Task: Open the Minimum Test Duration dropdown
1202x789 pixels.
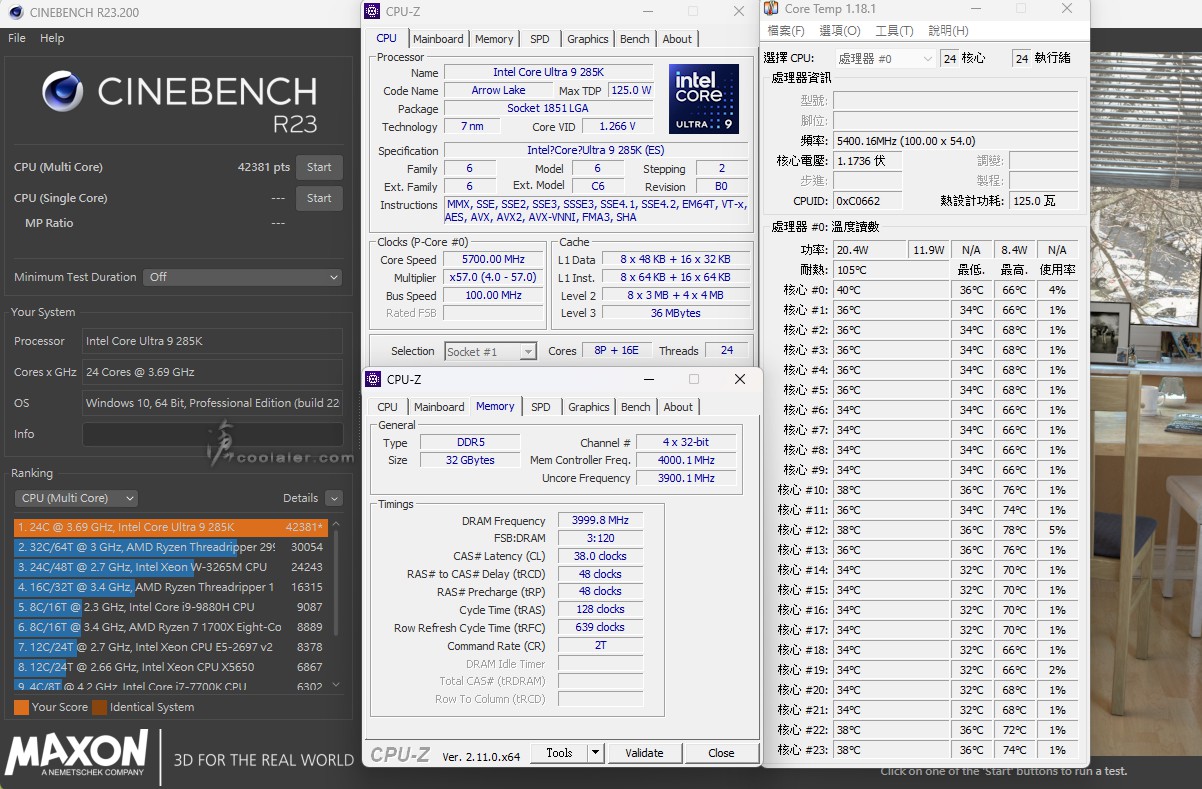Action: [x=243, y=277]
